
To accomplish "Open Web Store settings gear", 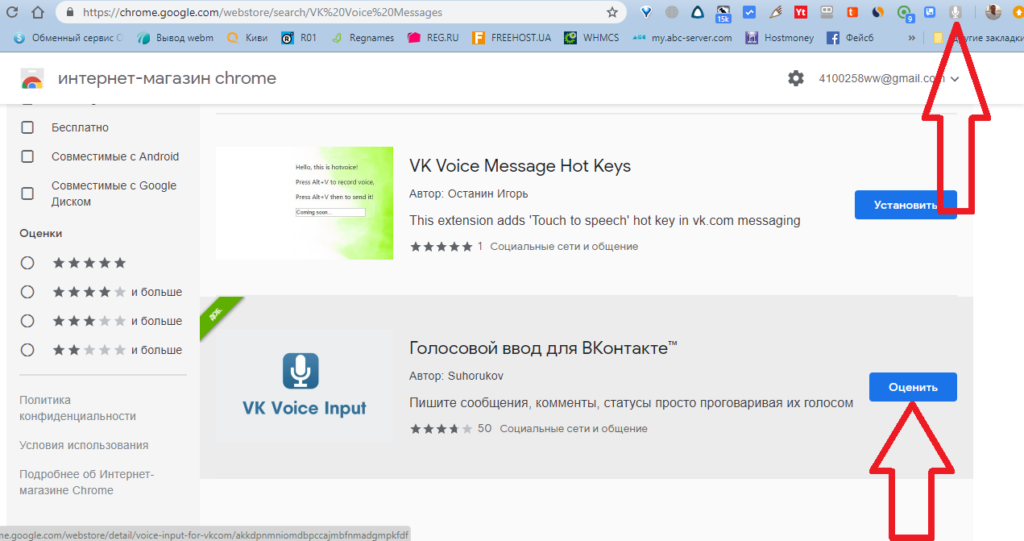I will click(795, 78).
